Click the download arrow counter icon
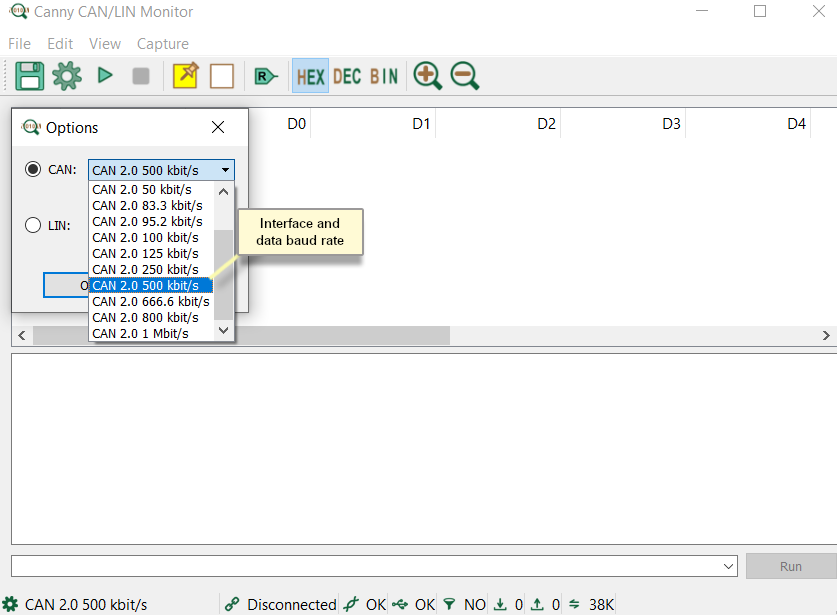This screenshot has width=837, height=615. tap(500, 604)
